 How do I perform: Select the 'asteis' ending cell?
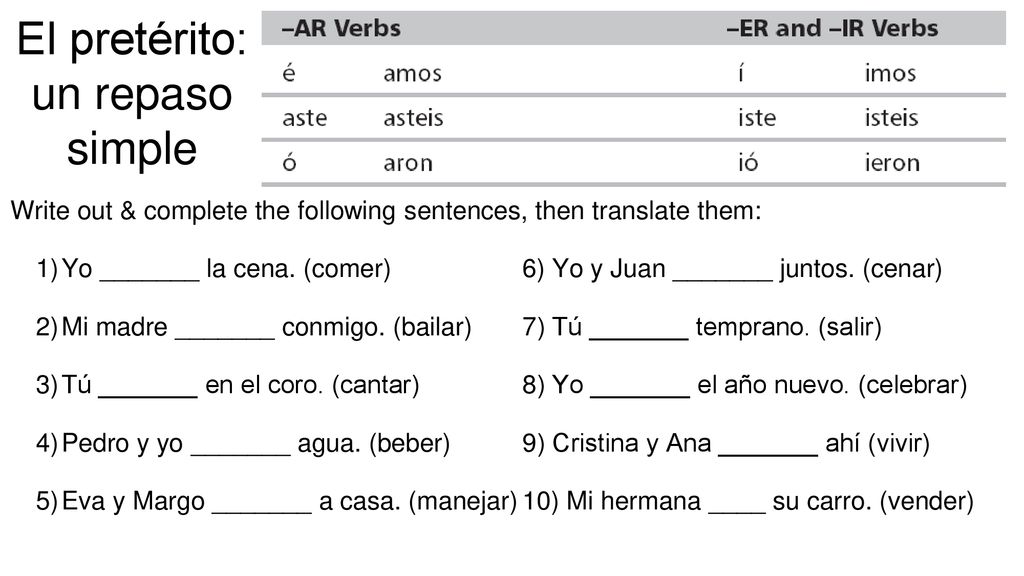pyautogui.click(x=413, y=118)
